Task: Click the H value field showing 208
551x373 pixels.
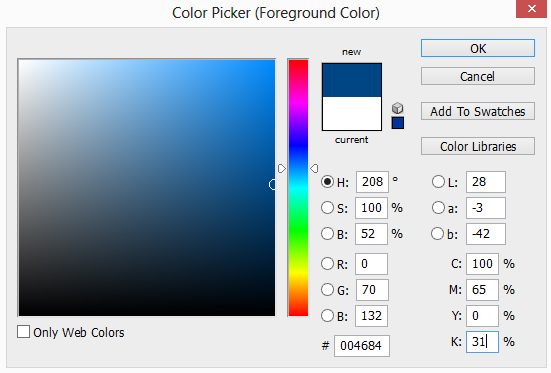Action: pyautogui.click(x=372, y=182)
